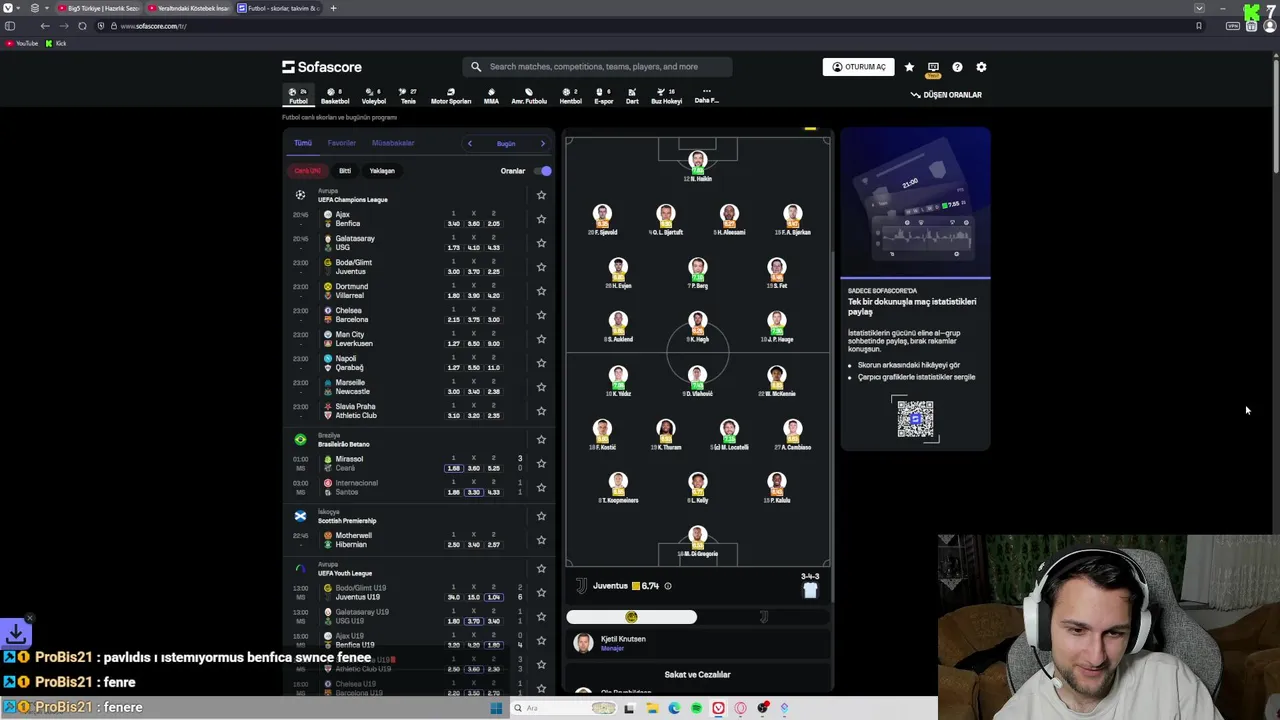Filter matches by the Canlı button
Screen dimensions: 1280x720
[307, 171]
